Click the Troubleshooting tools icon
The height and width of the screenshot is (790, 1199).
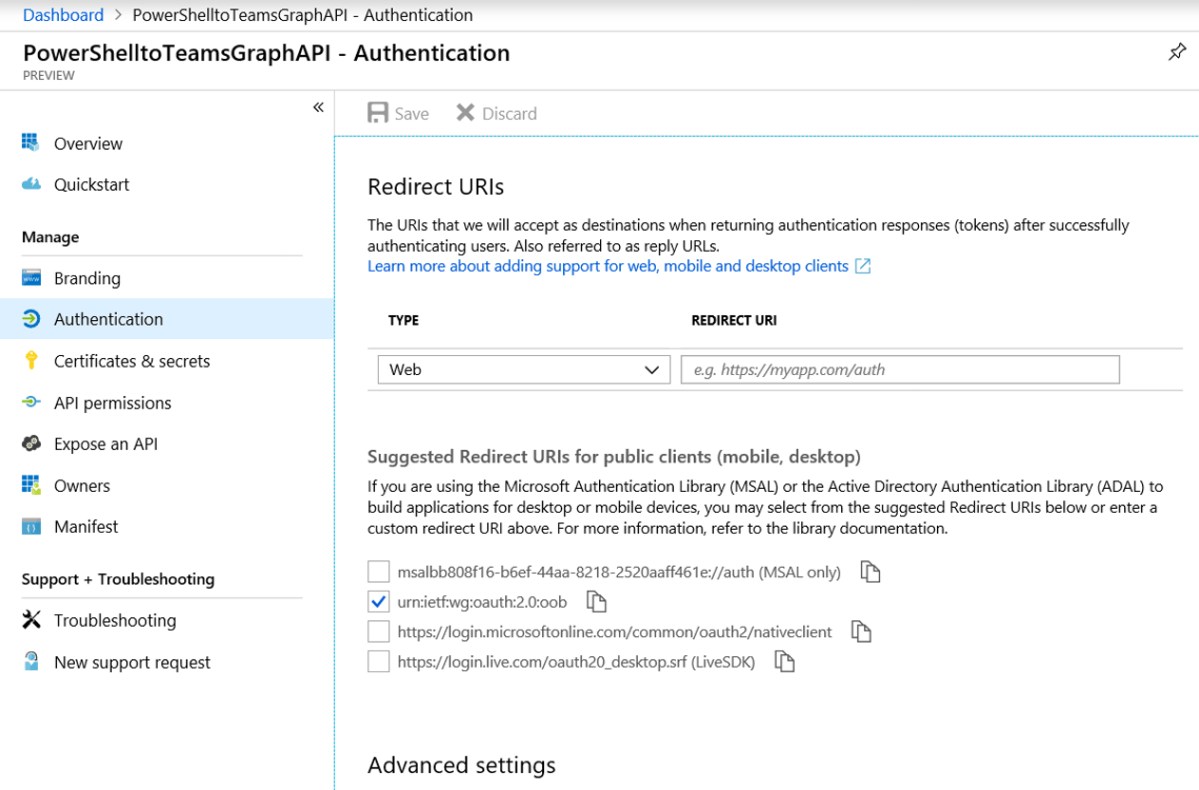coord(32,620)
